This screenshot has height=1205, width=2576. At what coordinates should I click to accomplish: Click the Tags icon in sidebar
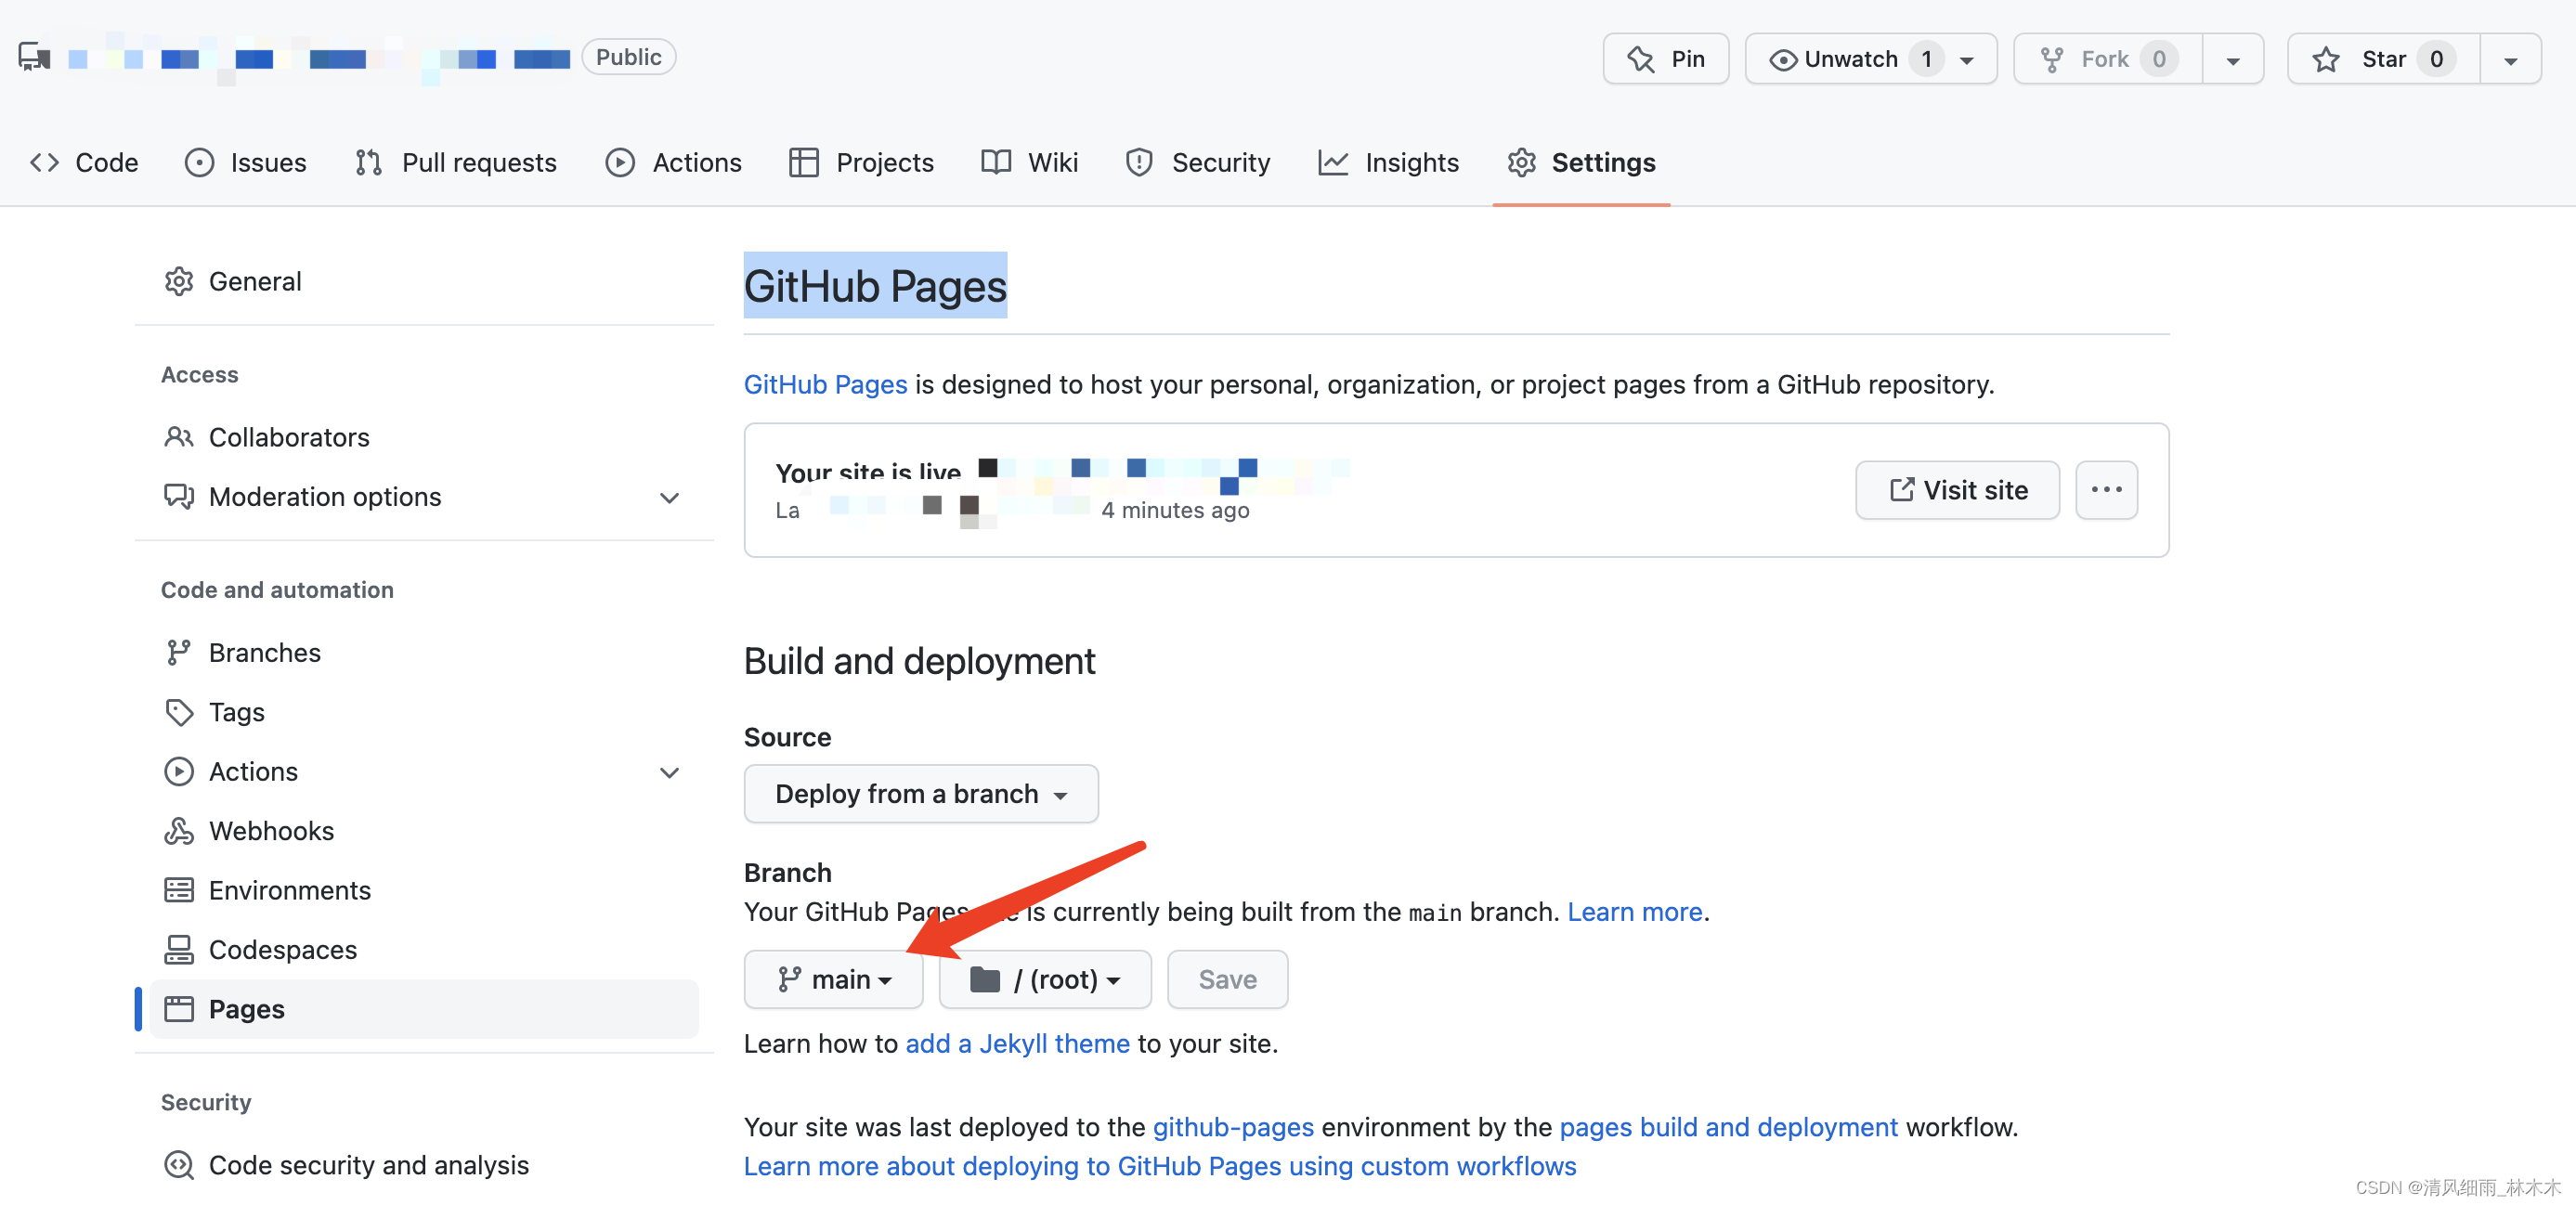pos(179,712)
